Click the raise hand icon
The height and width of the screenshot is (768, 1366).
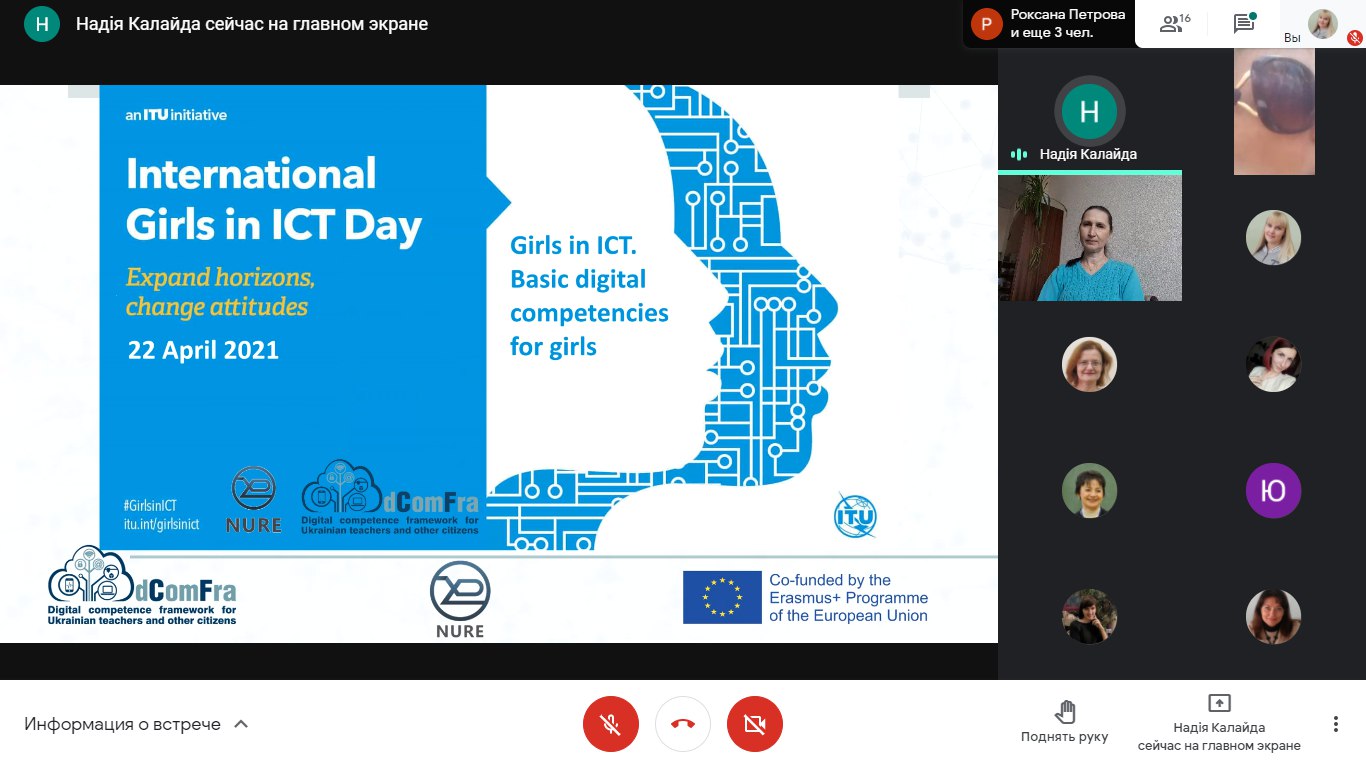1065,712
